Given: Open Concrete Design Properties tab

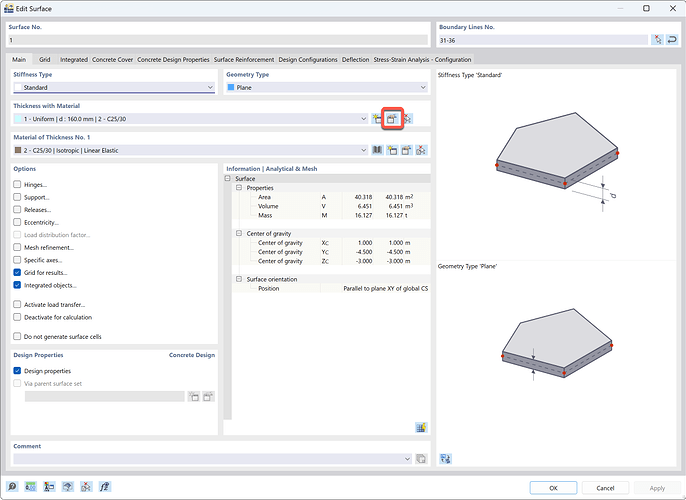Looking at the screenshot, I should point(173,59).
